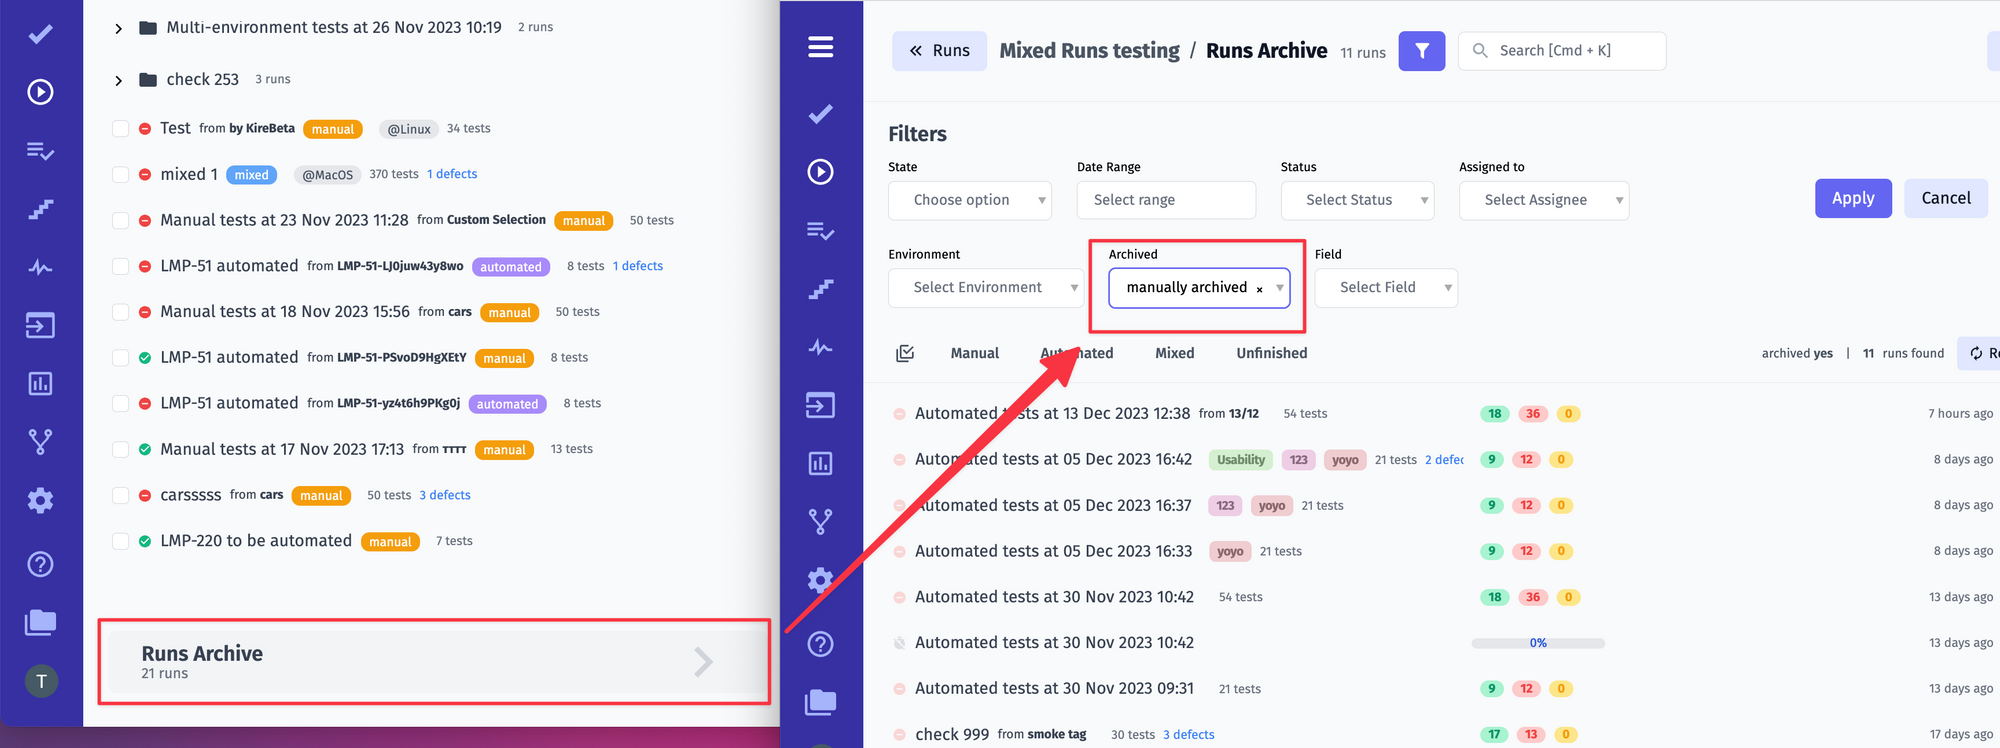The height and width of the screenshot is (748, 2000).
Task: Open the Runs Archive panel link
Action: 434,661
